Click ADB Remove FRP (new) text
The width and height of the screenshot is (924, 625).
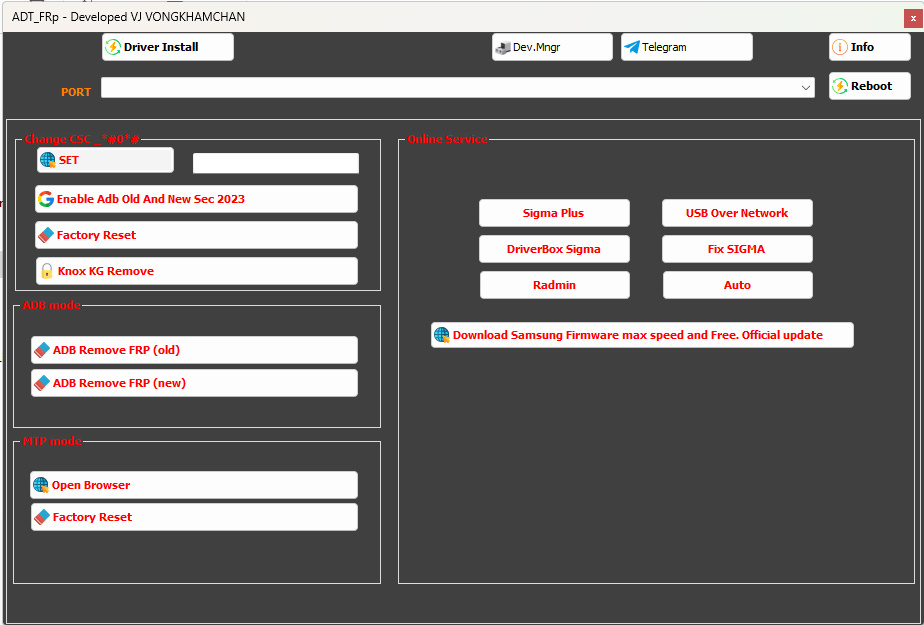(119, 383)
